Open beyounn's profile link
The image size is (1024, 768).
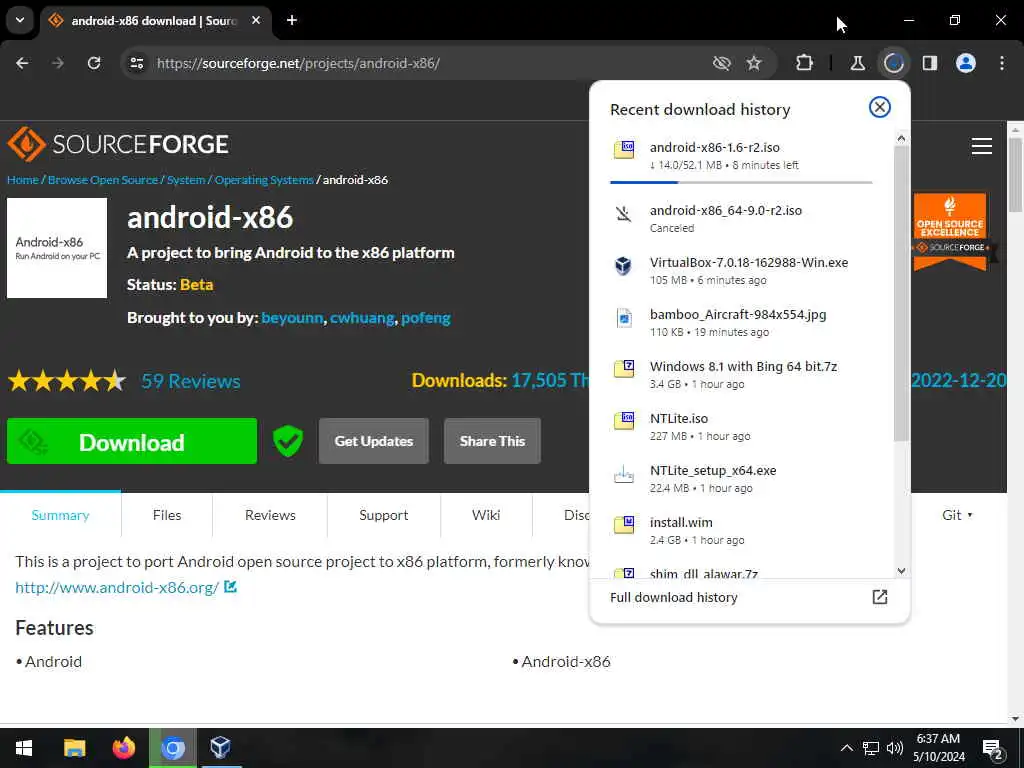coord(292,318)
